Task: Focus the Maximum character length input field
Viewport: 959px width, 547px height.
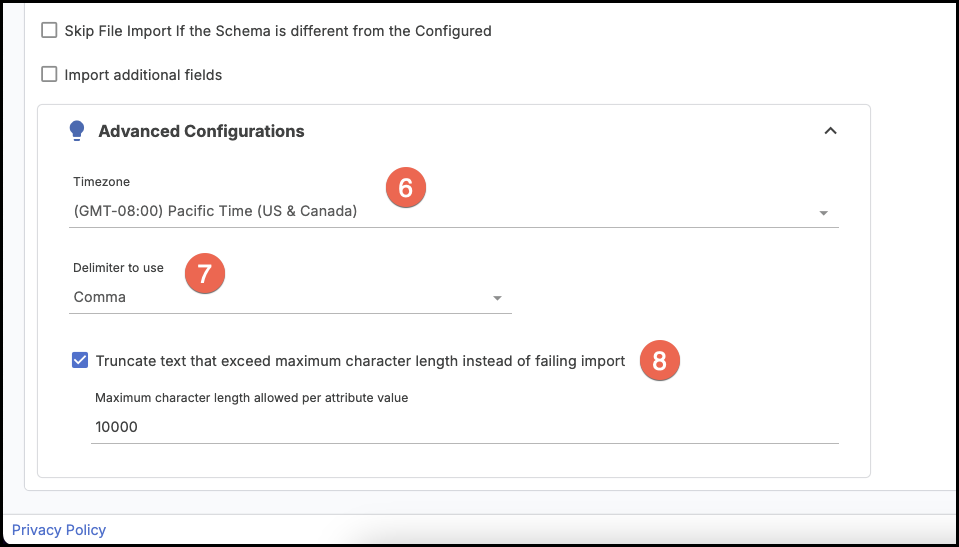Action: point(465,427)
